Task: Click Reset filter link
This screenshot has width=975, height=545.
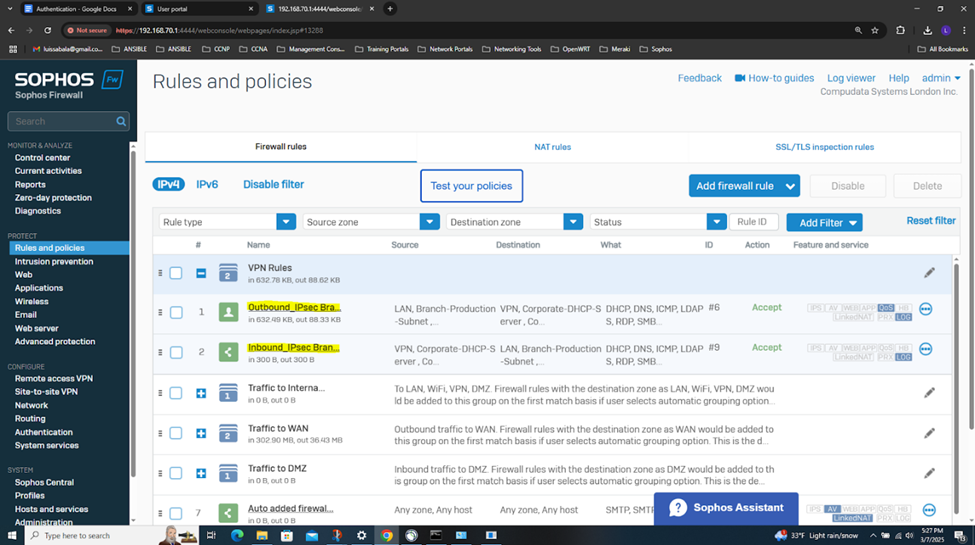Action: (931, 220)
